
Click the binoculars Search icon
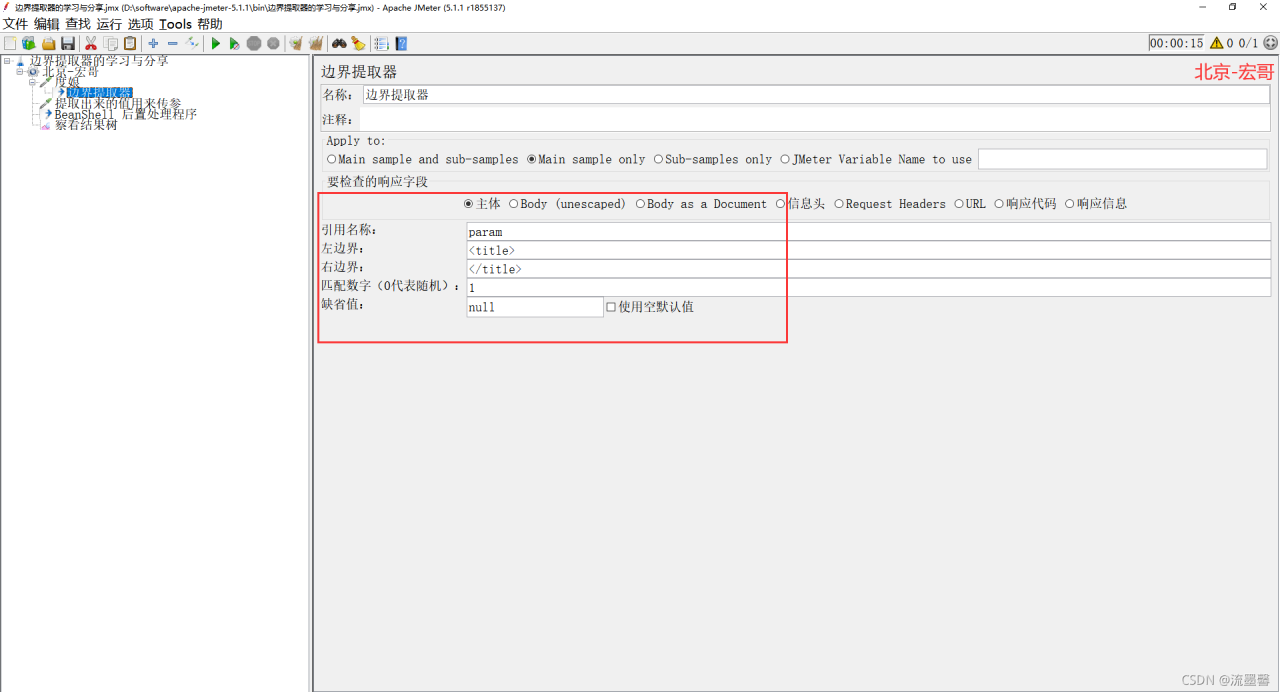(339, 43)
